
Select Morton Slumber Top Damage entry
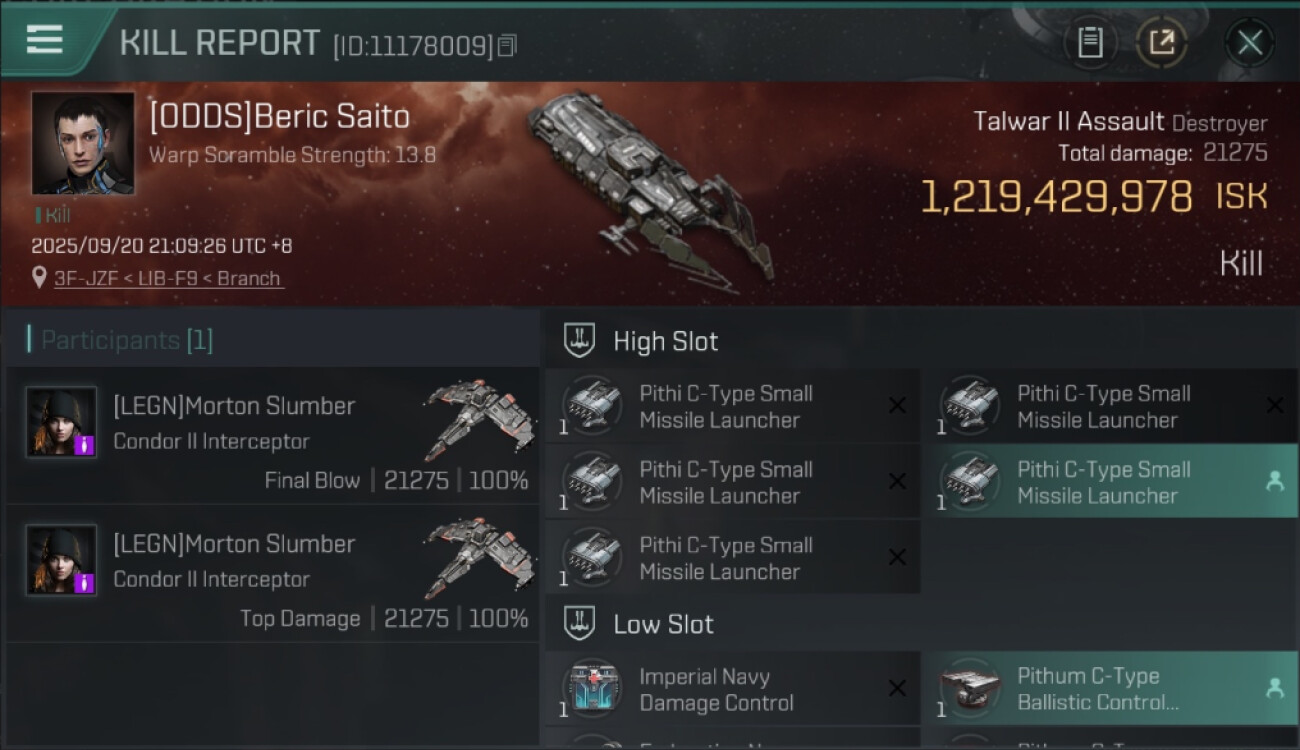[272, 573]
